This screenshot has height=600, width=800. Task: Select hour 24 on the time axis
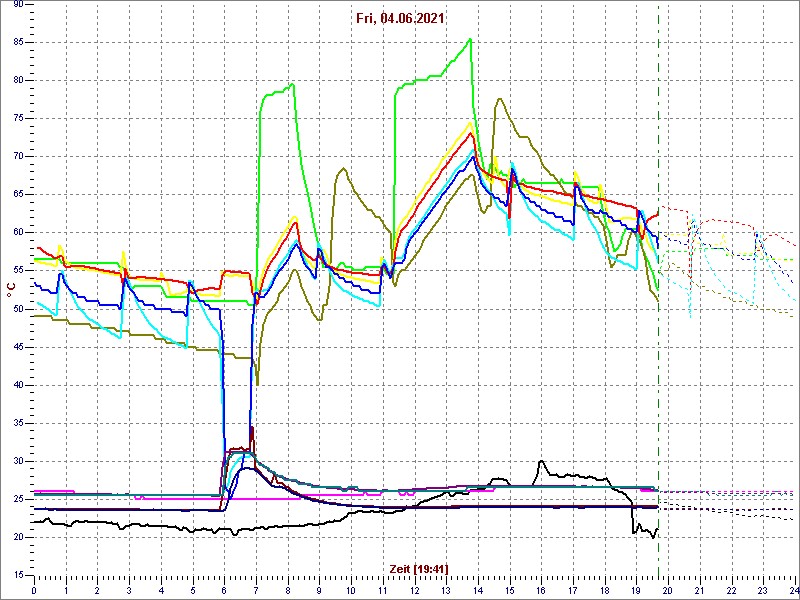pyautogui.click(x=794, y=590)
